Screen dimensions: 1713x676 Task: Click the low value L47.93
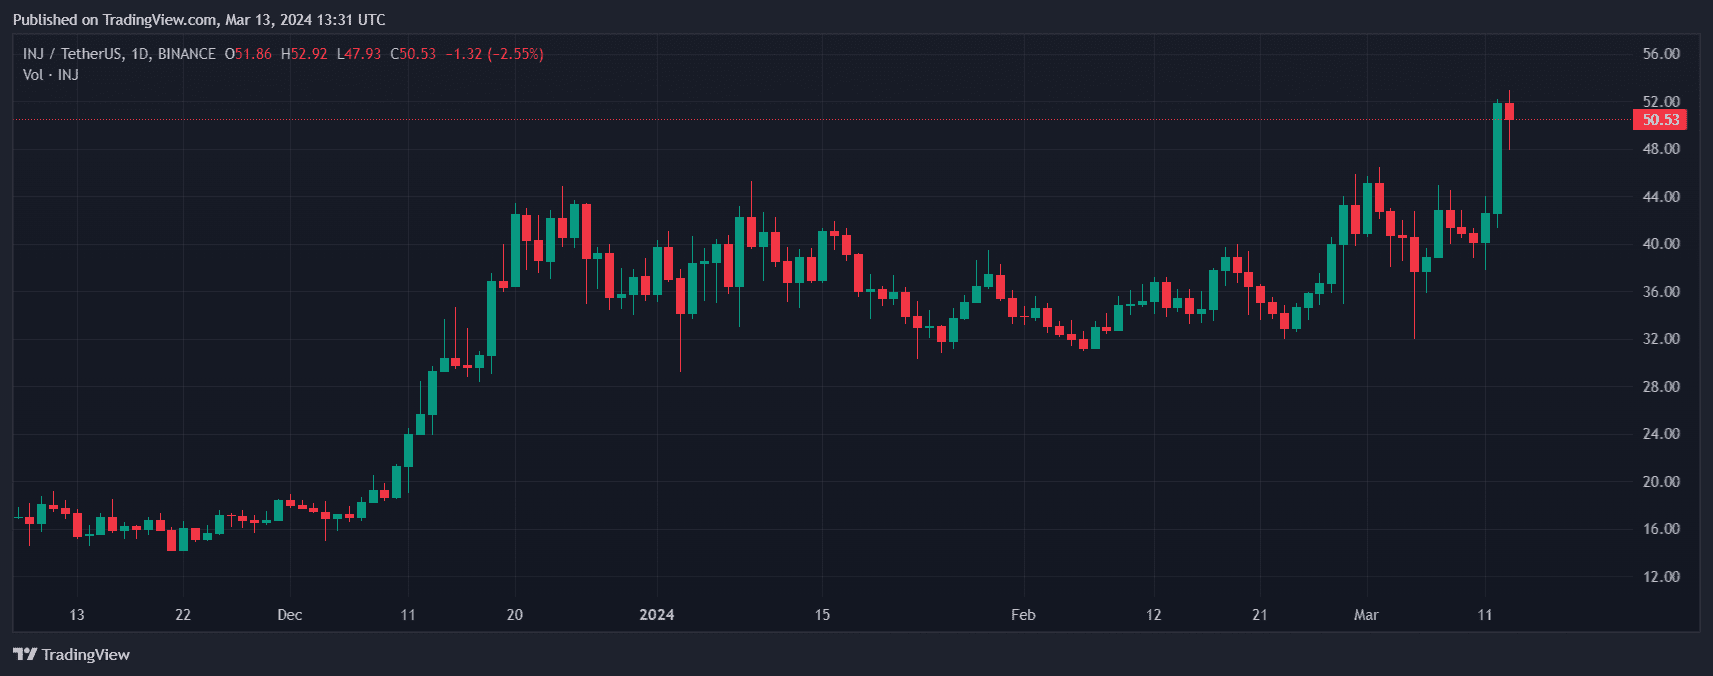pos(359,54)
